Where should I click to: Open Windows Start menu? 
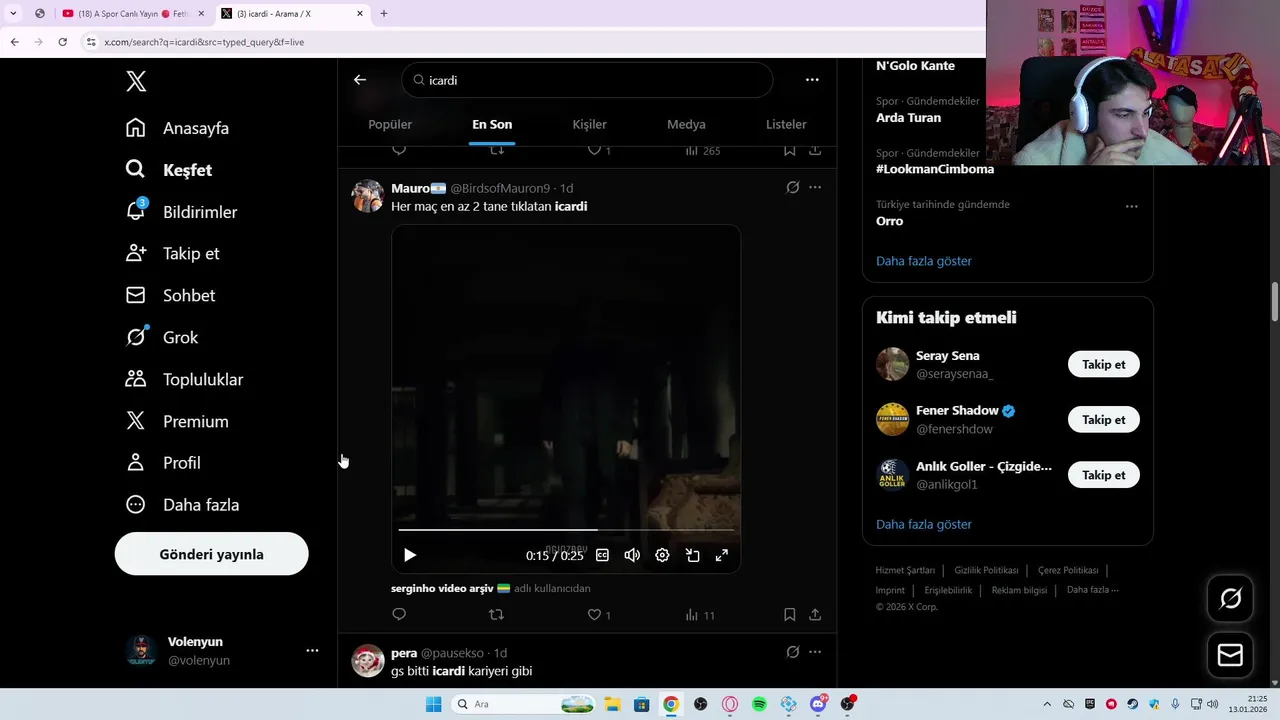tap(433, 704)
